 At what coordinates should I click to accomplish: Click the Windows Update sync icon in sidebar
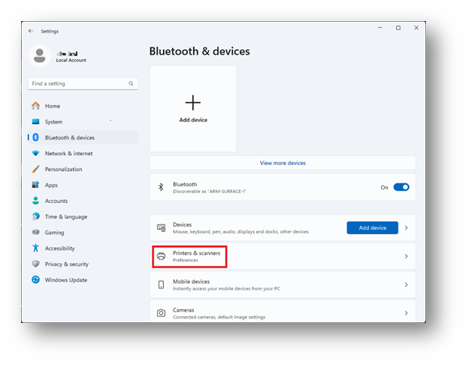point(36,280)
